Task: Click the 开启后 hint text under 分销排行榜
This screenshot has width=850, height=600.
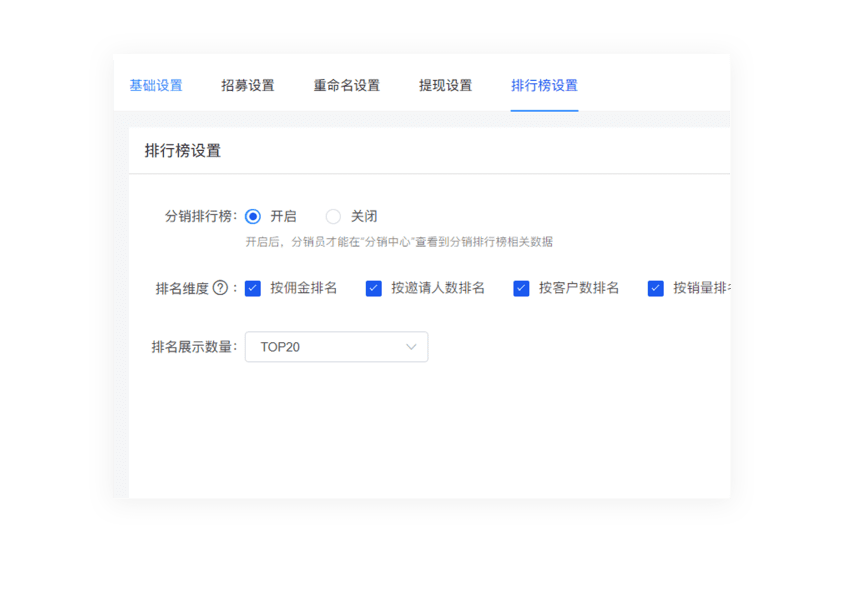Action: (399, 242)
